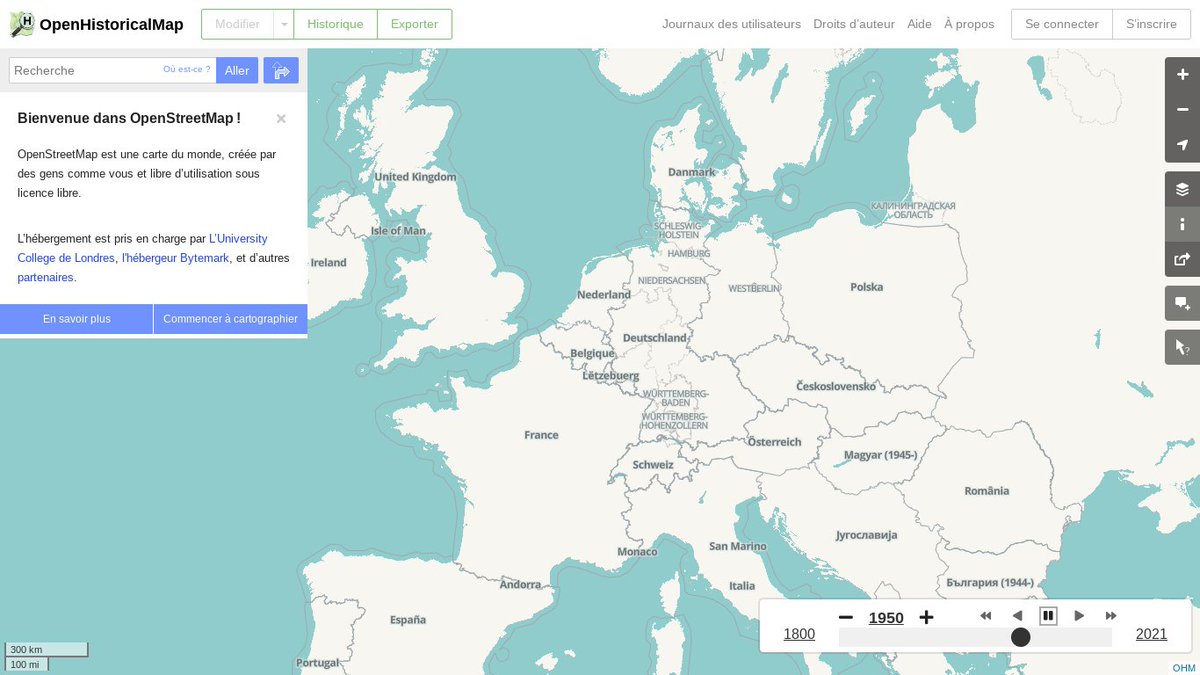Click the Magyar (1945-) label
This screenshot has height=675, width=1200.
(x=881, y=455)
